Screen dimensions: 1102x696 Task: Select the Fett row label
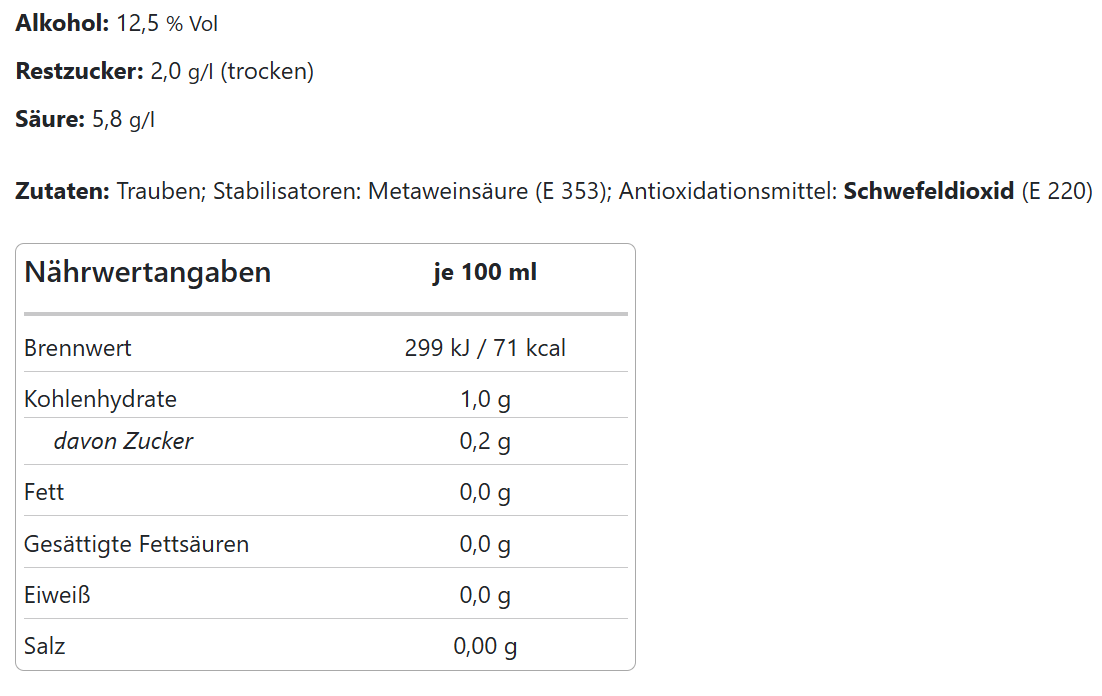[44, 492]
